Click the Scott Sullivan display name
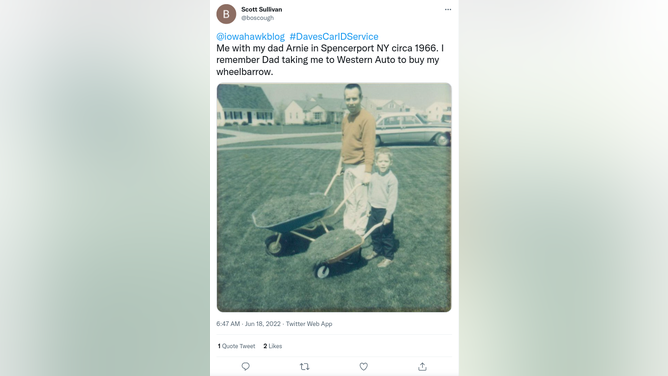Screen dimensions: 668x376 262,9
